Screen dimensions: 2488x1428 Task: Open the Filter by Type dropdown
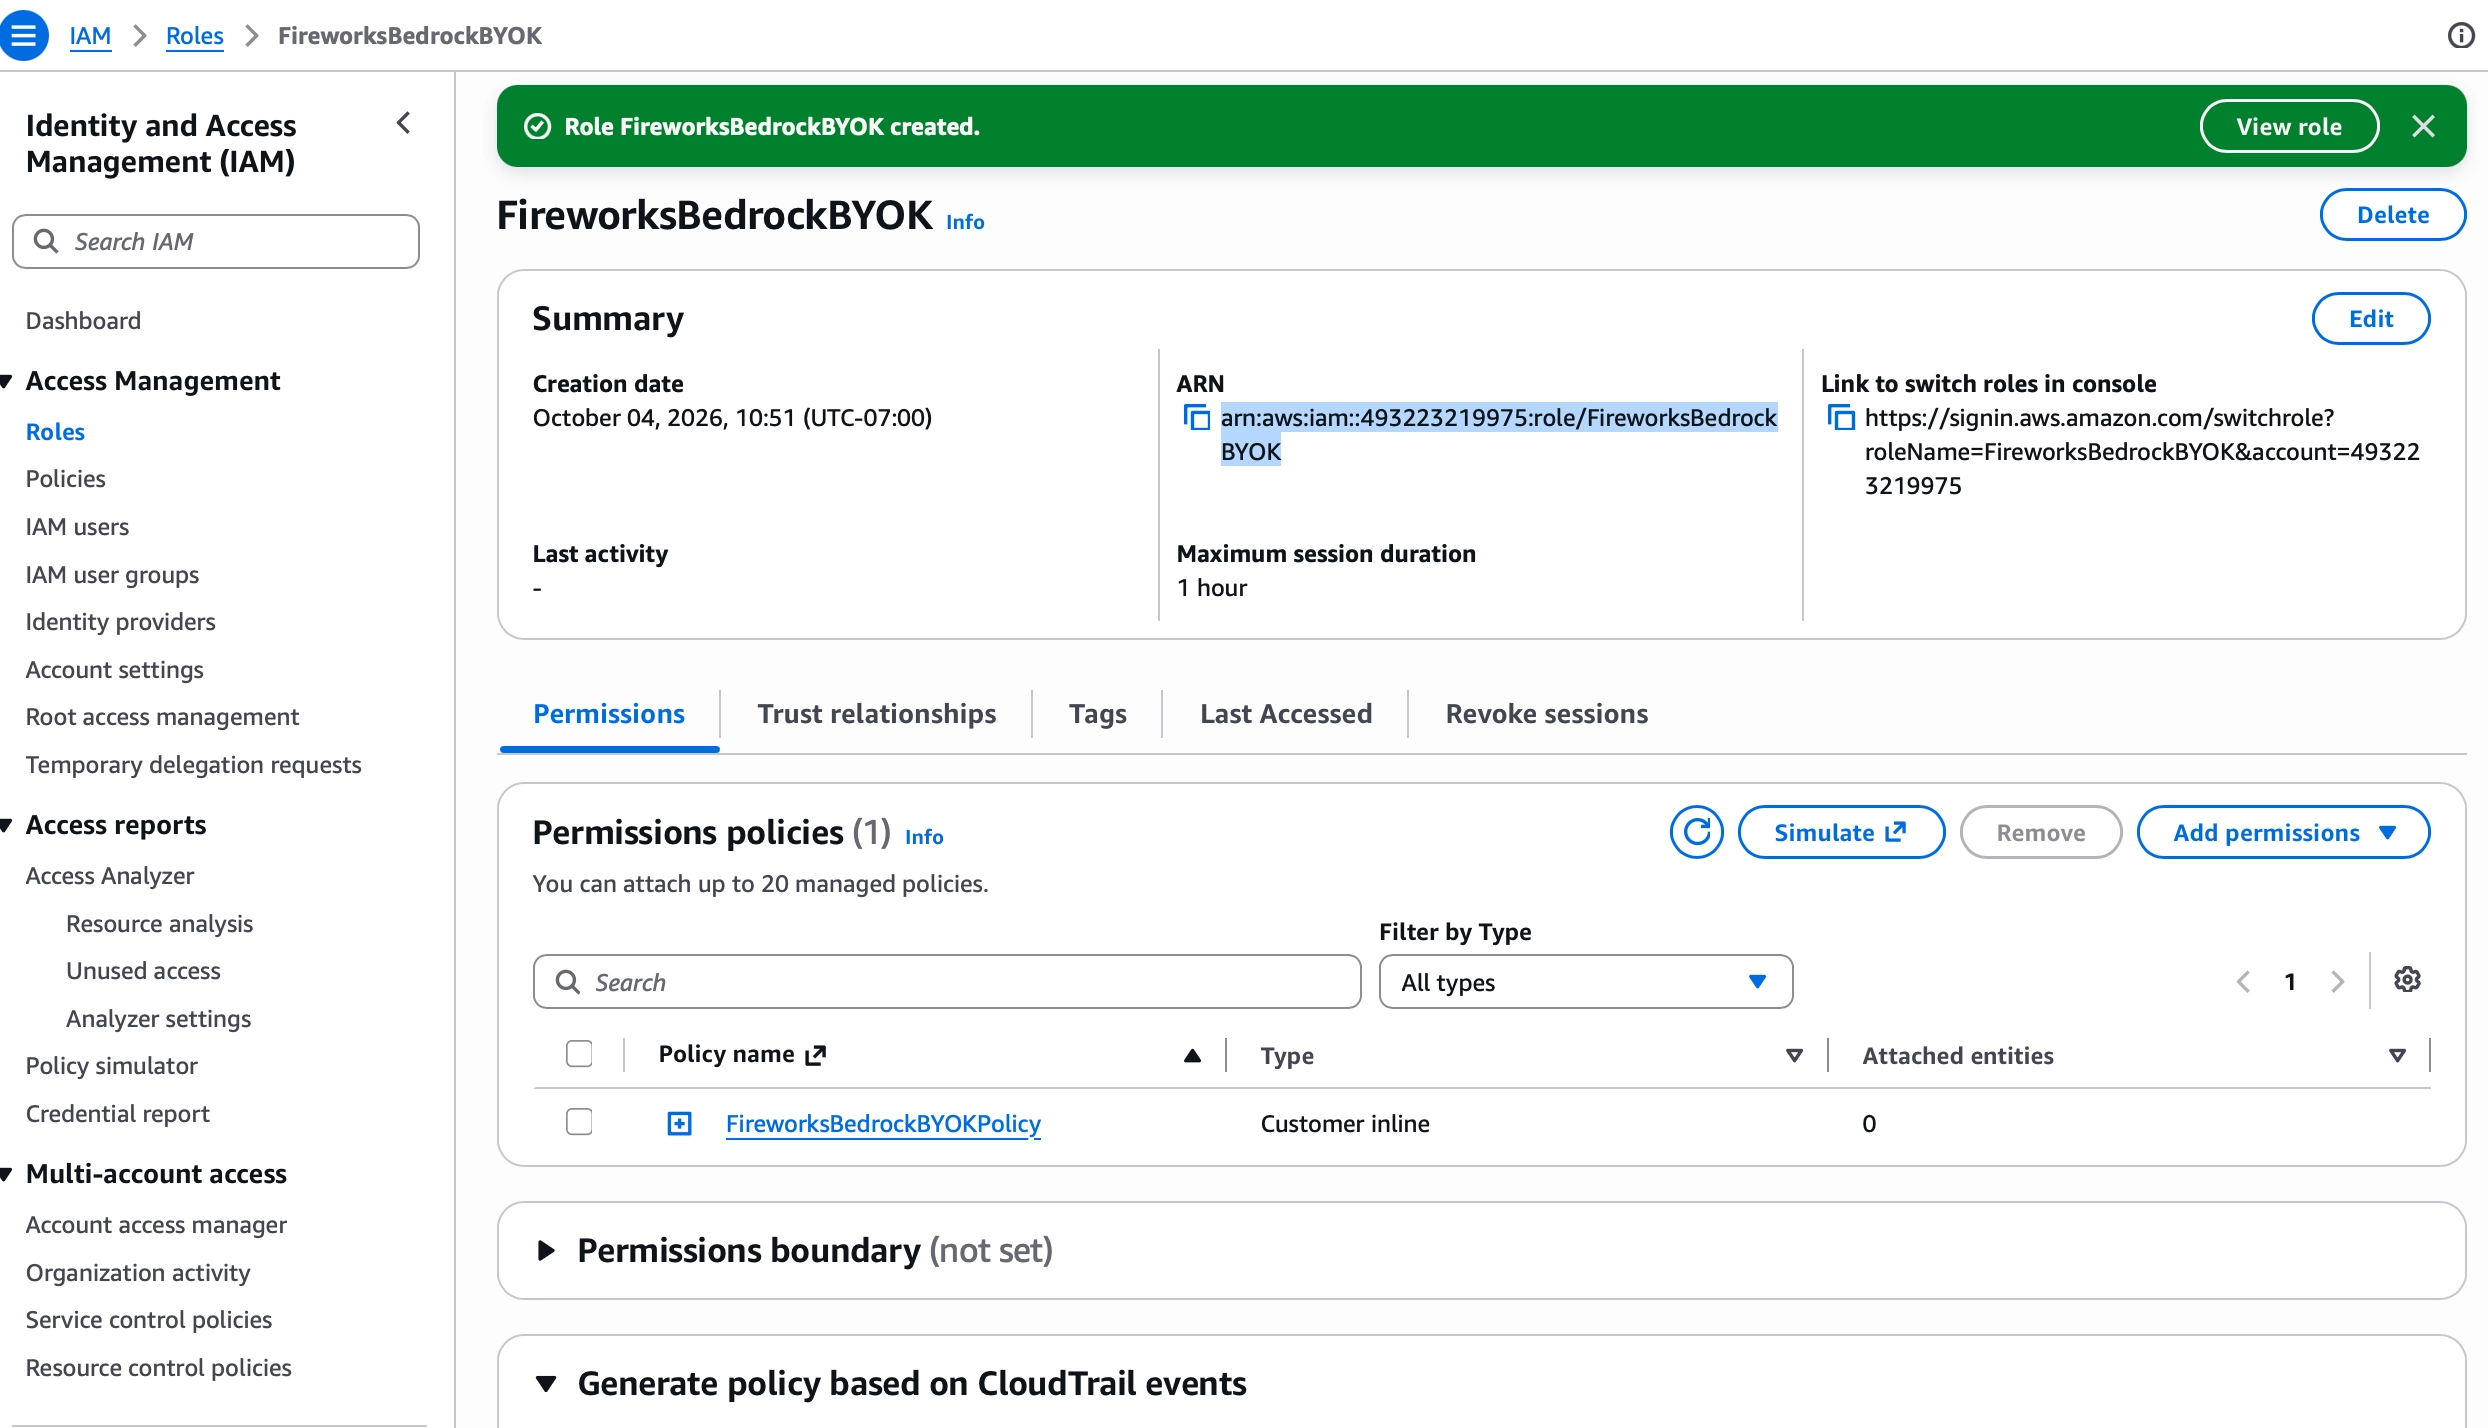tap(1586, 982)
